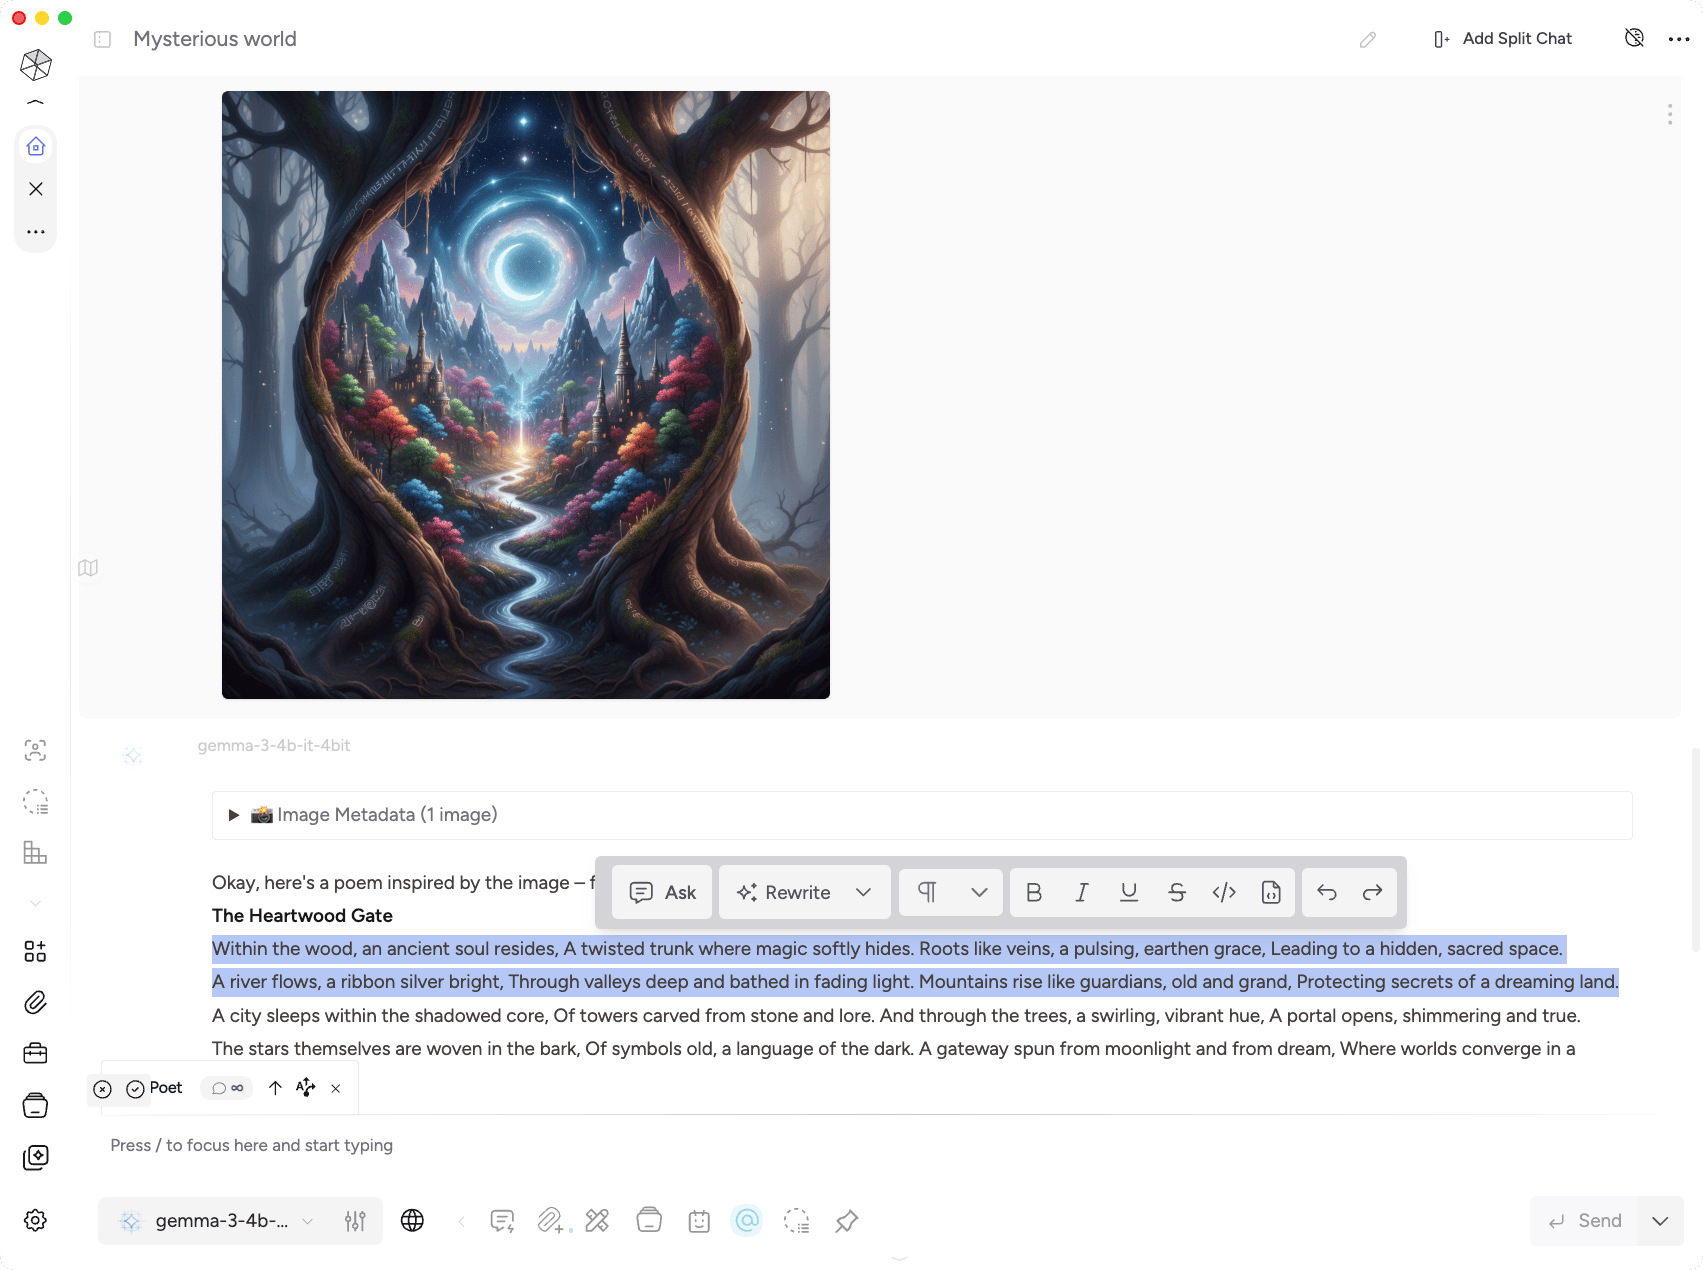Click the Ask button in toolbar
1703x1270 pixels.
(x=662, y=892)
